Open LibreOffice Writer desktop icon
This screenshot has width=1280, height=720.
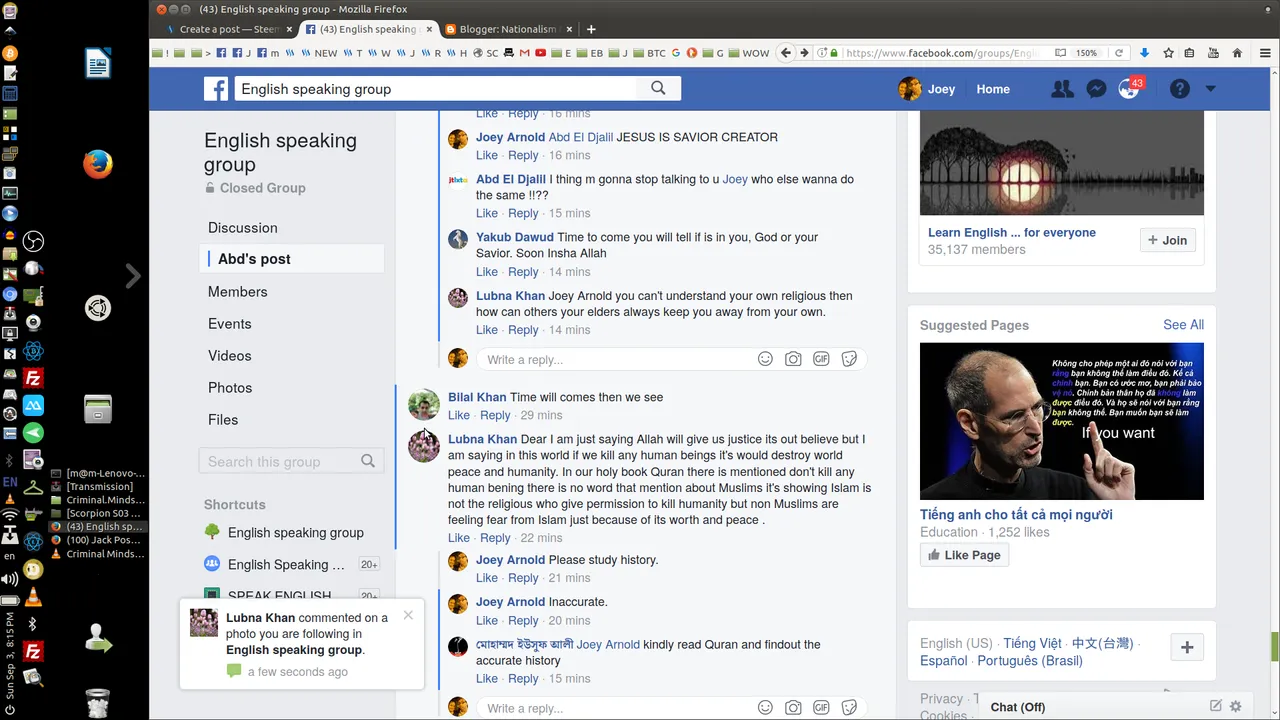(x=97, y=65)
